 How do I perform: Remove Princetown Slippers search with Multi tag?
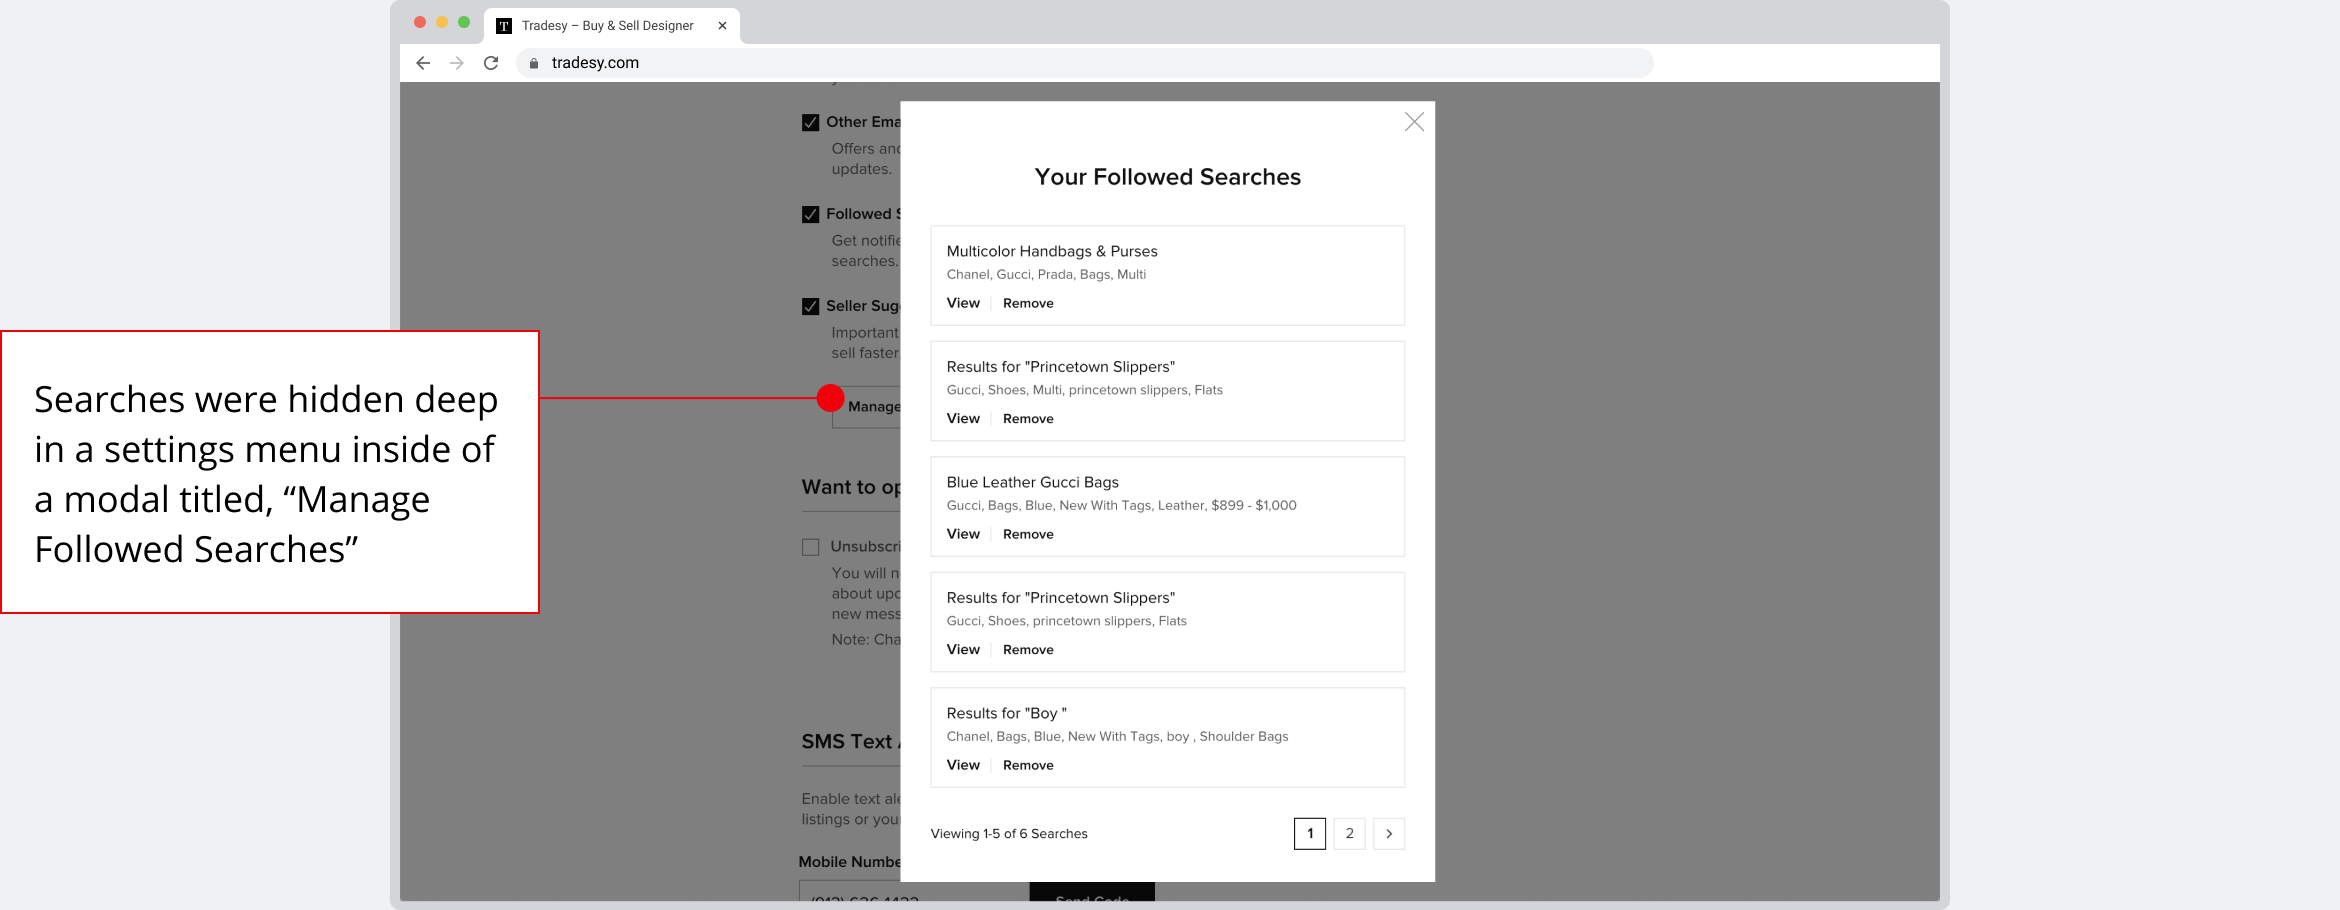(1028, 419)
